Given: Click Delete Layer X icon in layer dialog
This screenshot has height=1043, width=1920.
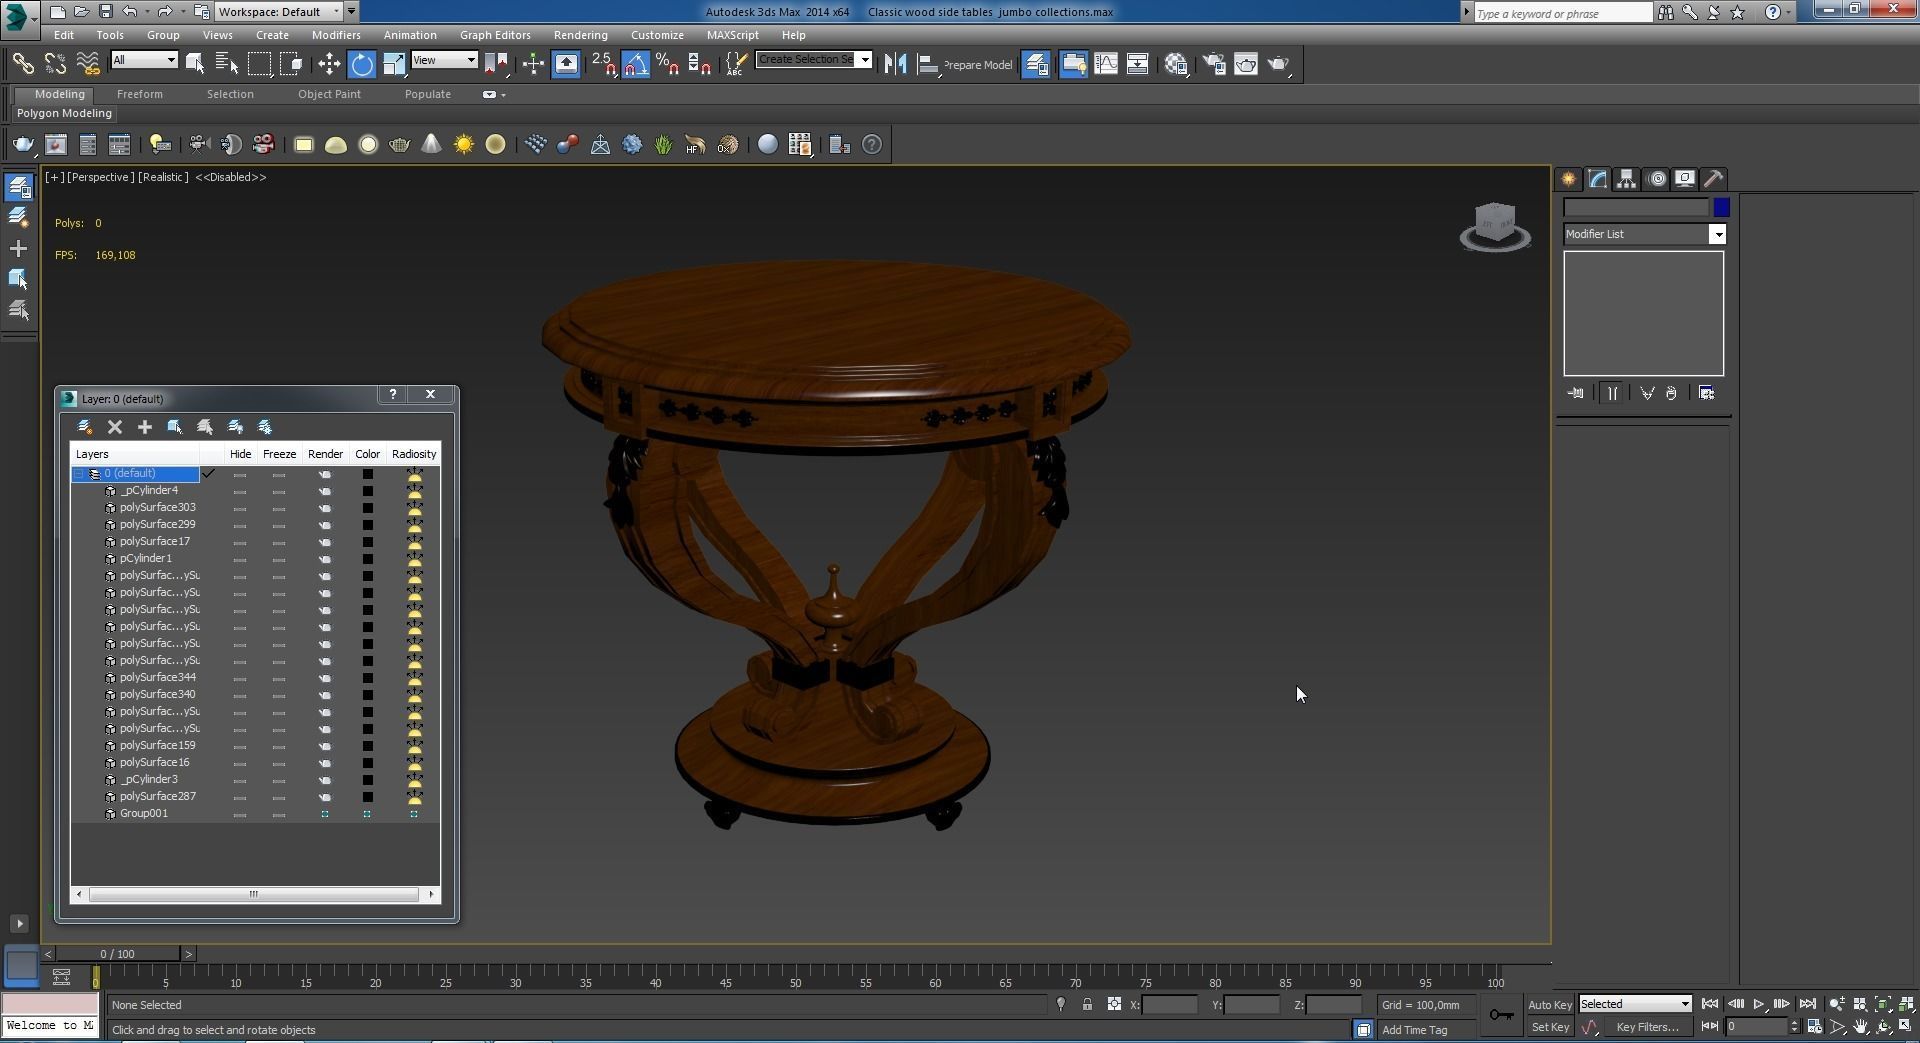Looking at the screenshot, I should click(115, 427).
